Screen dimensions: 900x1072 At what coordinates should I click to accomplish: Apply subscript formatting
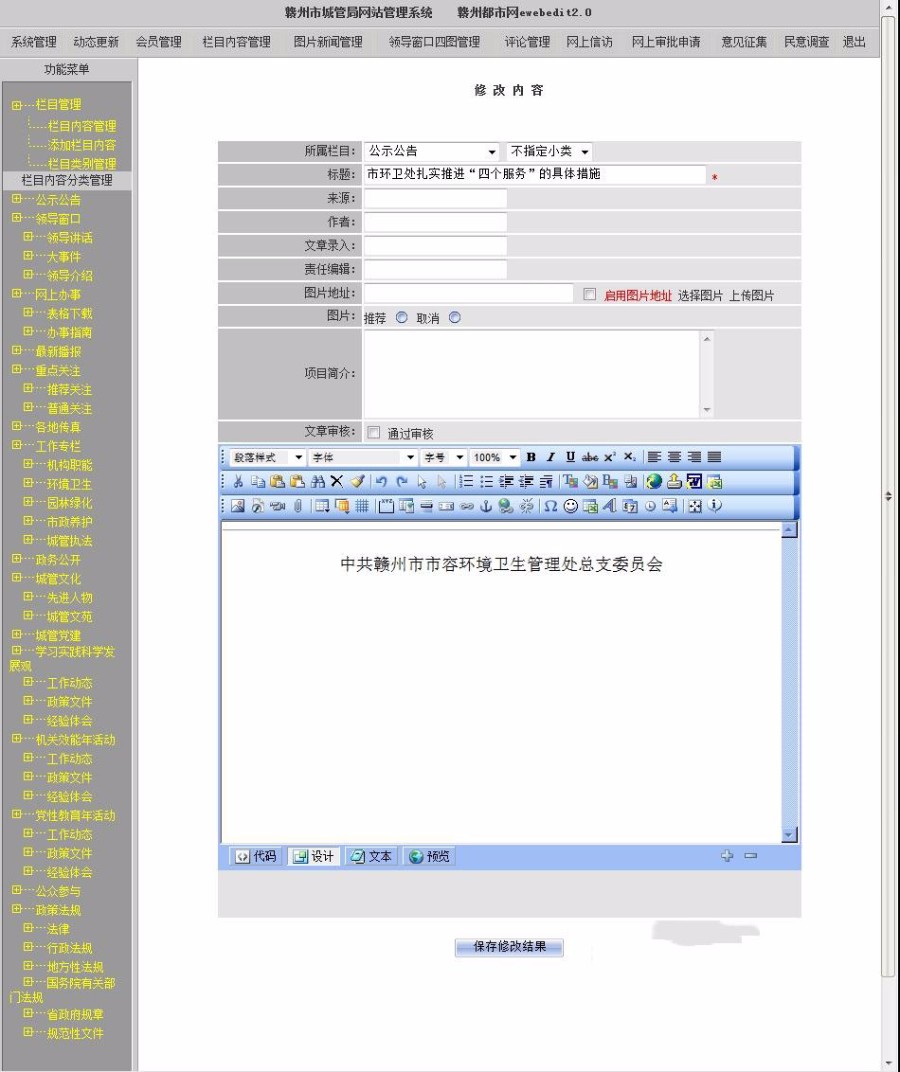click(629, 457)
